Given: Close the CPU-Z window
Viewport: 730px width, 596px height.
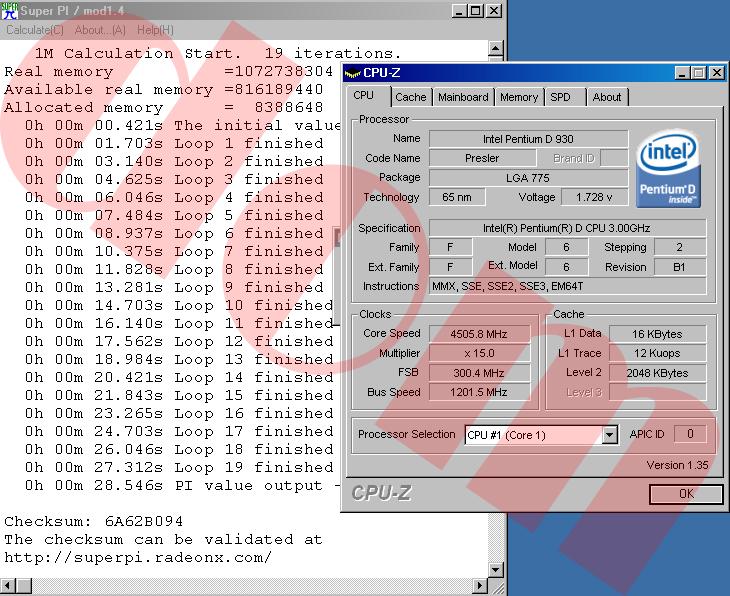Looking at the screenshot, I should (x=717, y=73).
